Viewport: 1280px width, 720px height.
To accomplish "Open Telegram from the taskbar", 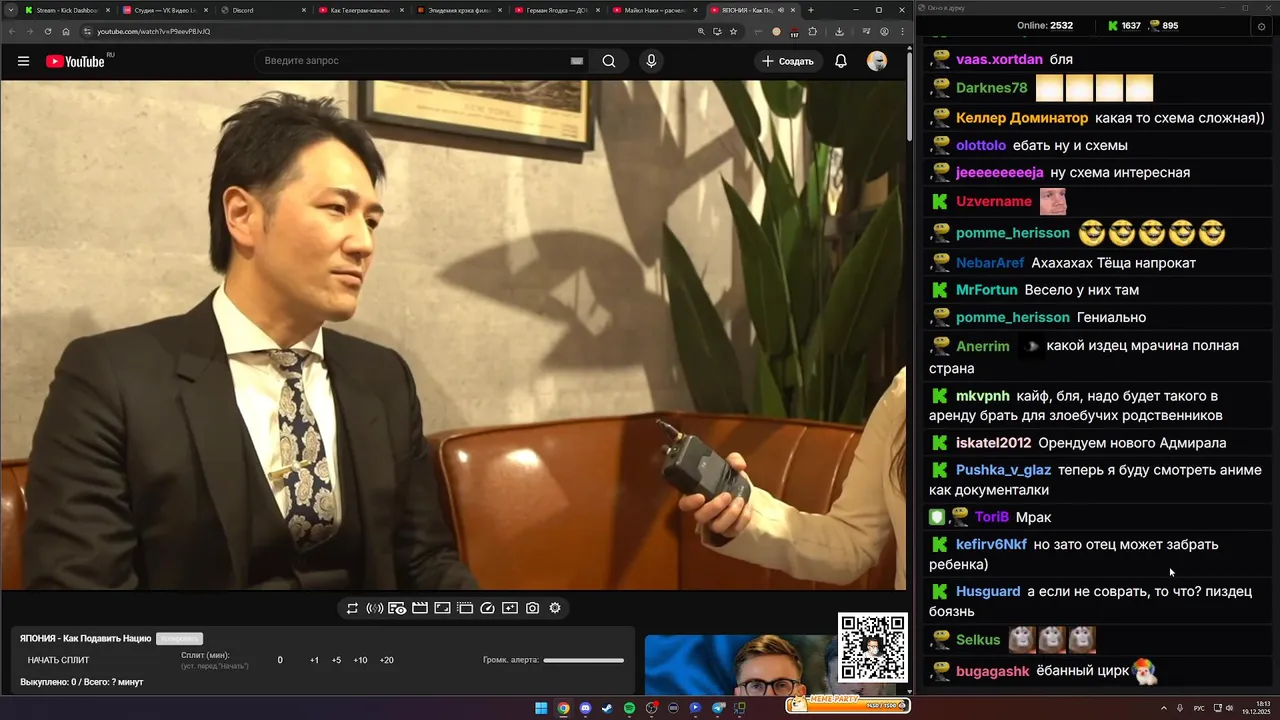I will pyautogui.click(x=718, y=708).
